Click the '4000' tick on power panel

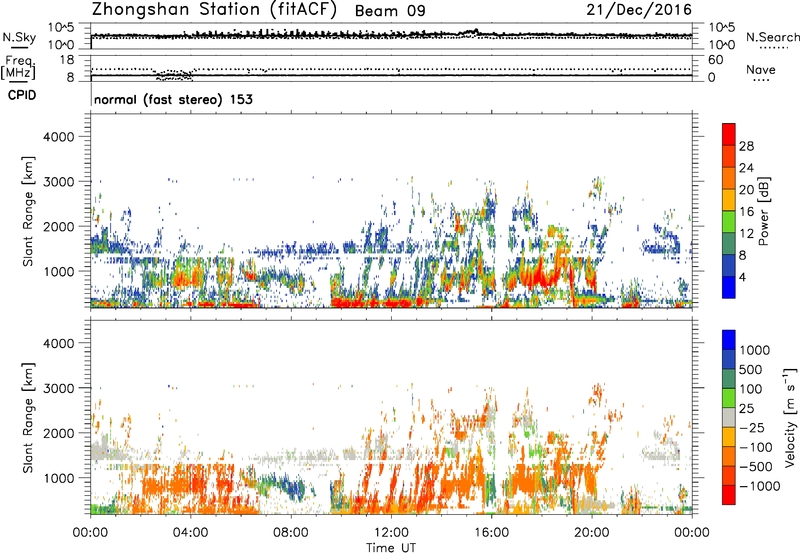(58, 137)
